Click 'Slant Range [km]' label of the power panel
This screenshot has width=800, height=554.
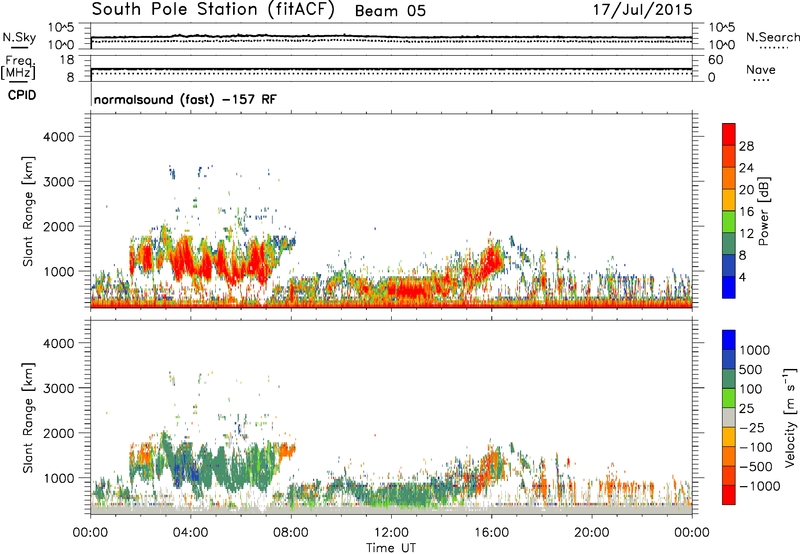pyautogui.click(x=28, y=211)
